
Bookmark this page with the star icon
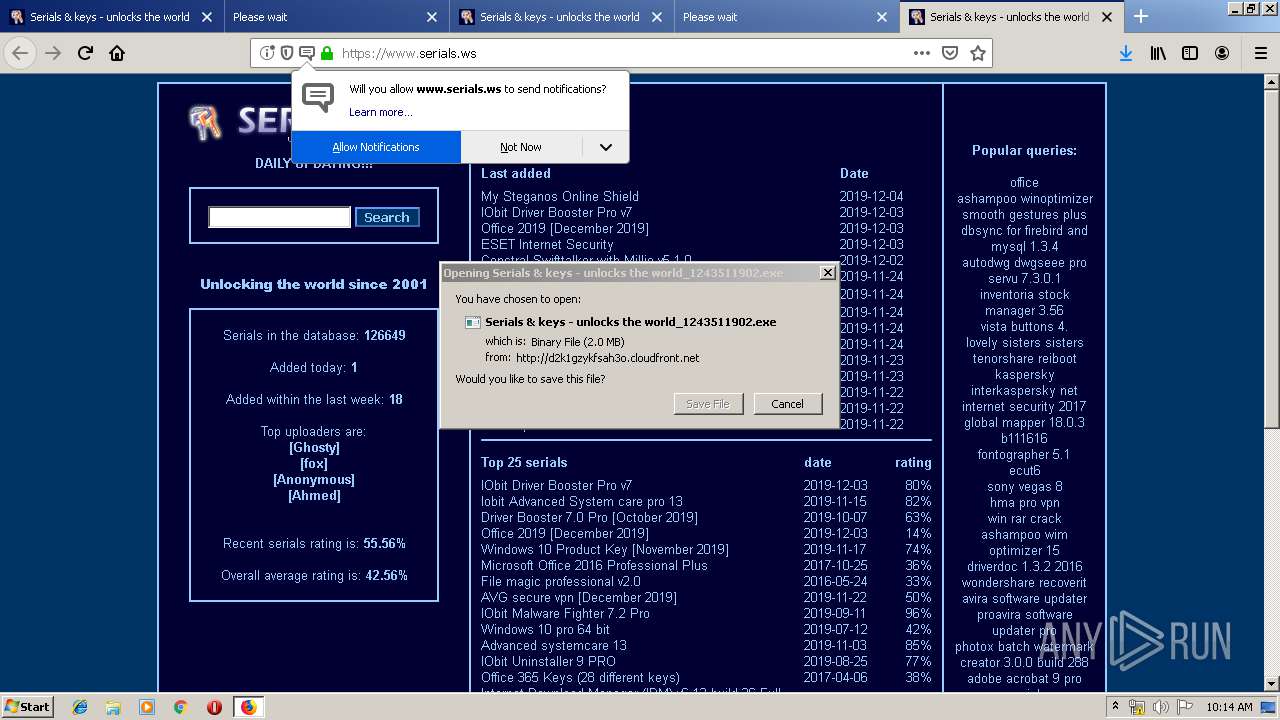tap(978, 53)
